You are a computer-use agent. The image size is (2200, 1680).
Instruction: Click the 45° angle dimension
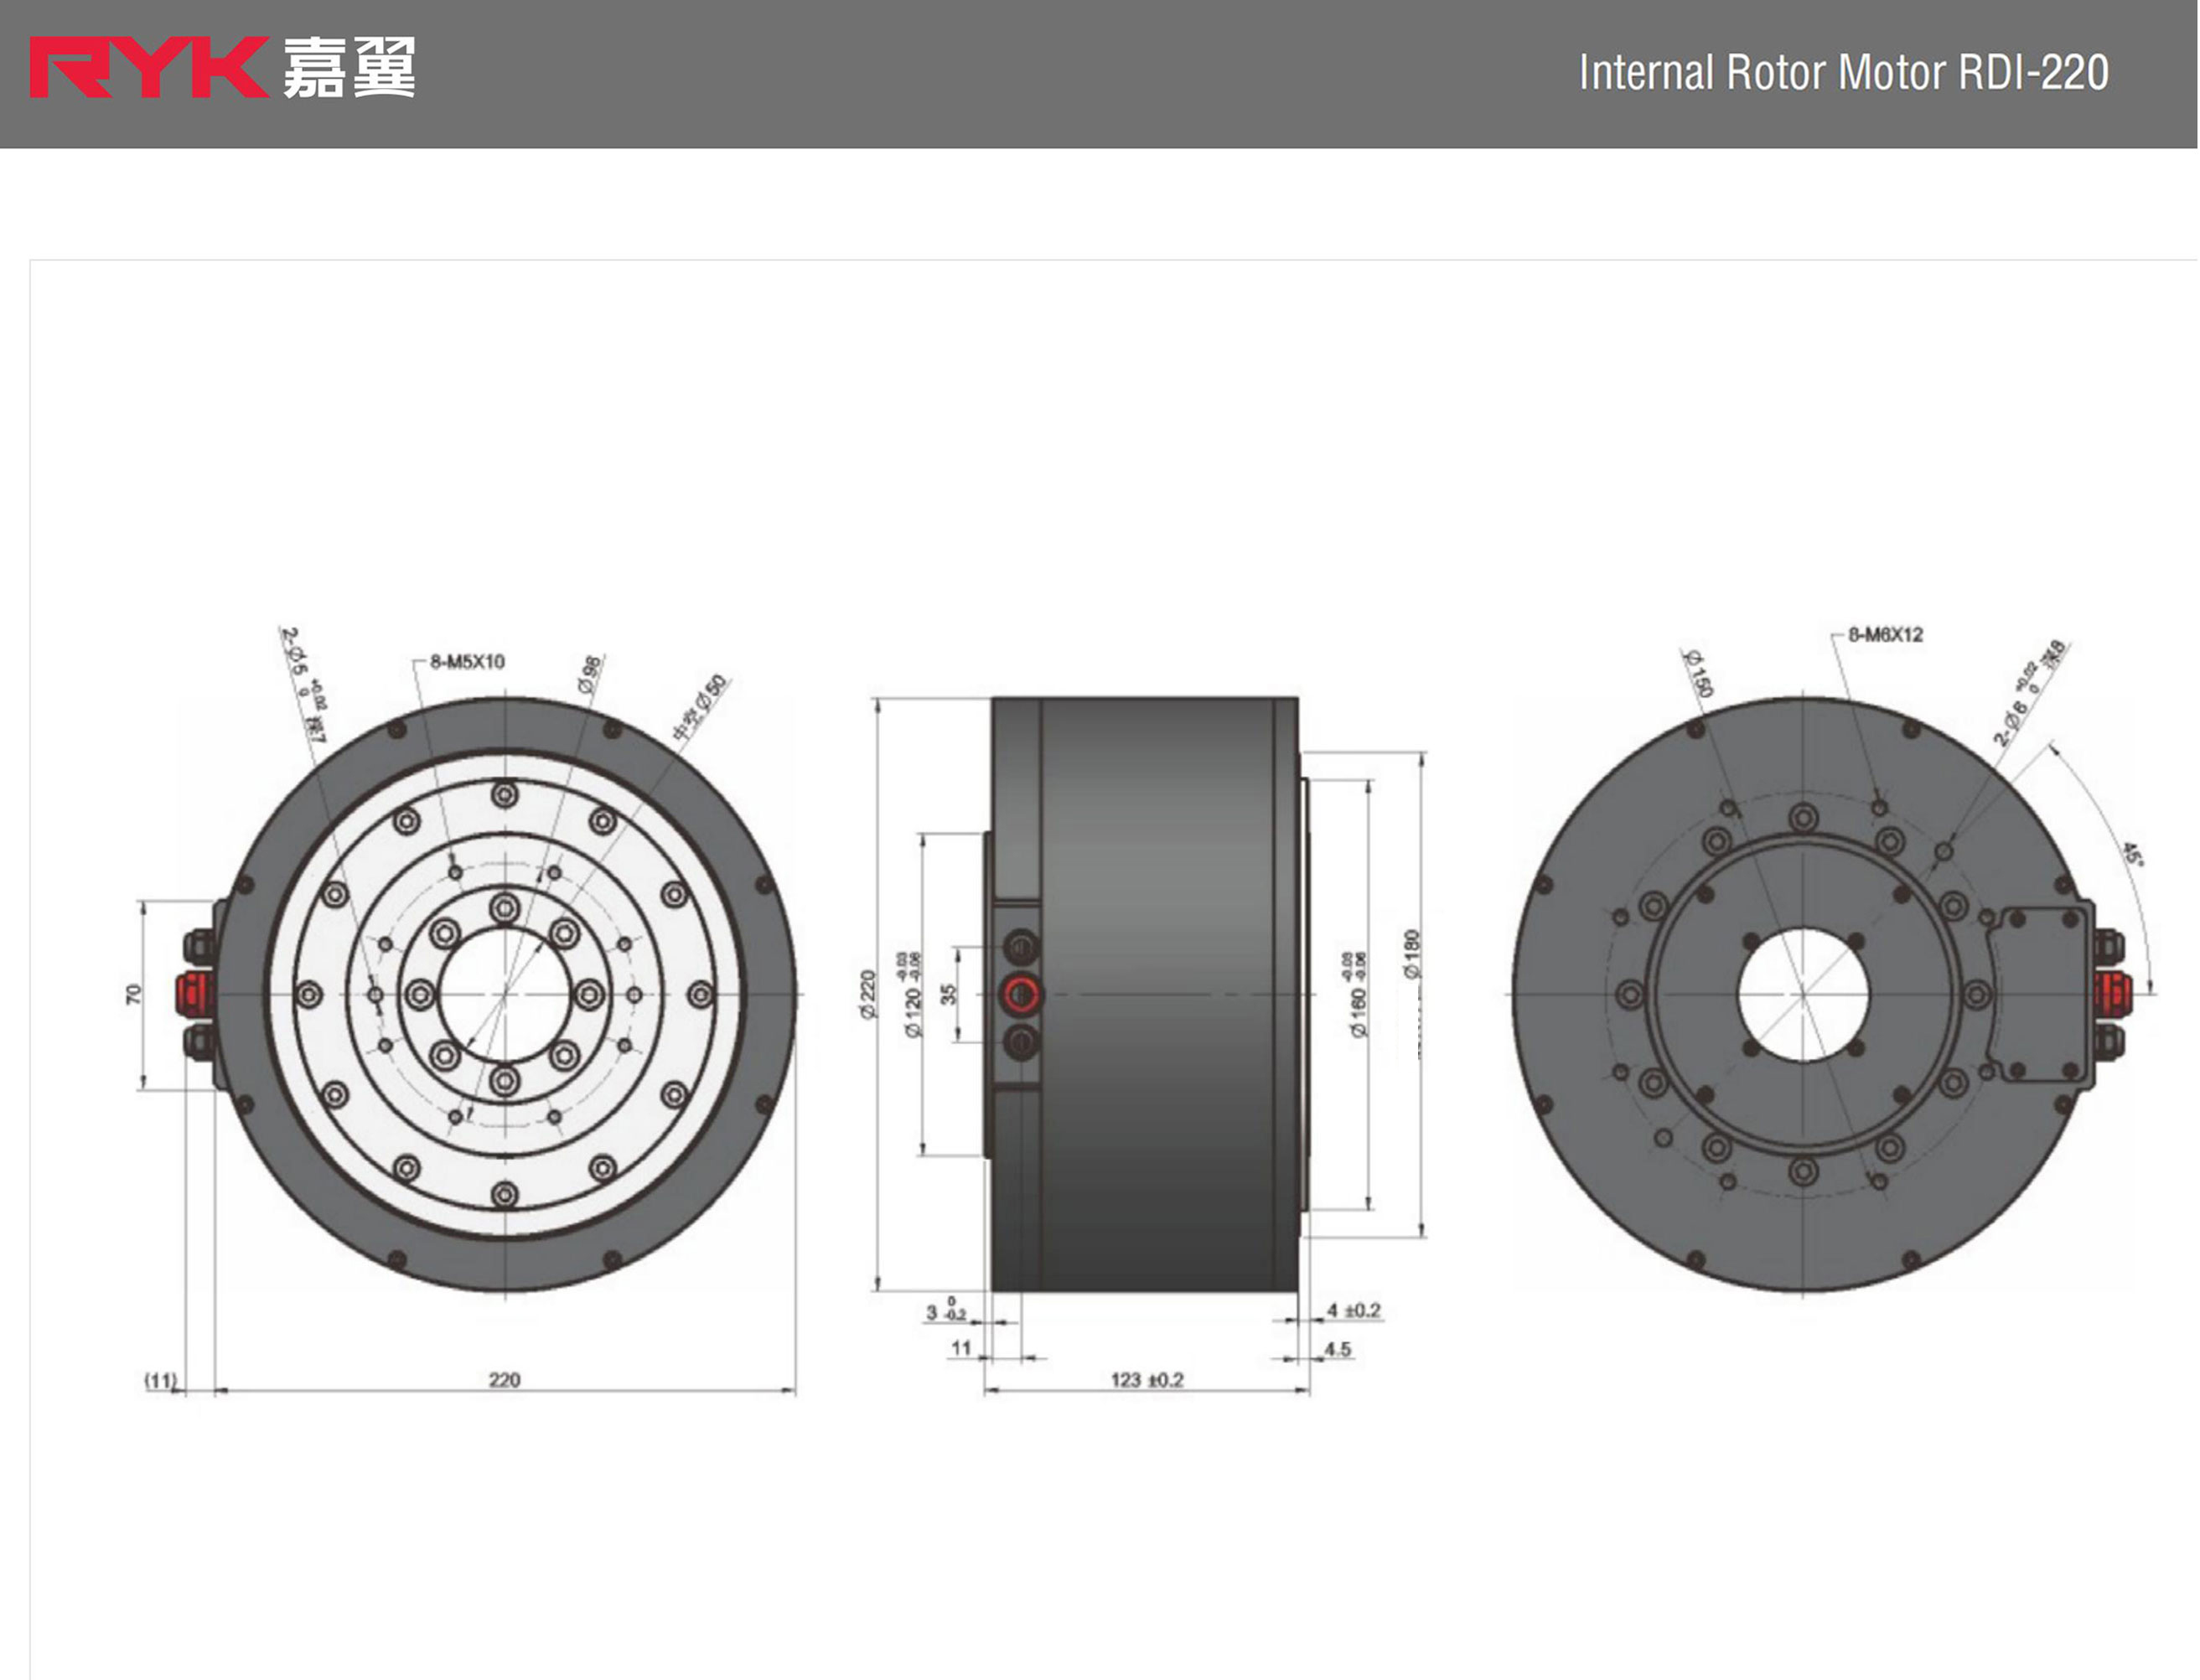(2131, 855)
